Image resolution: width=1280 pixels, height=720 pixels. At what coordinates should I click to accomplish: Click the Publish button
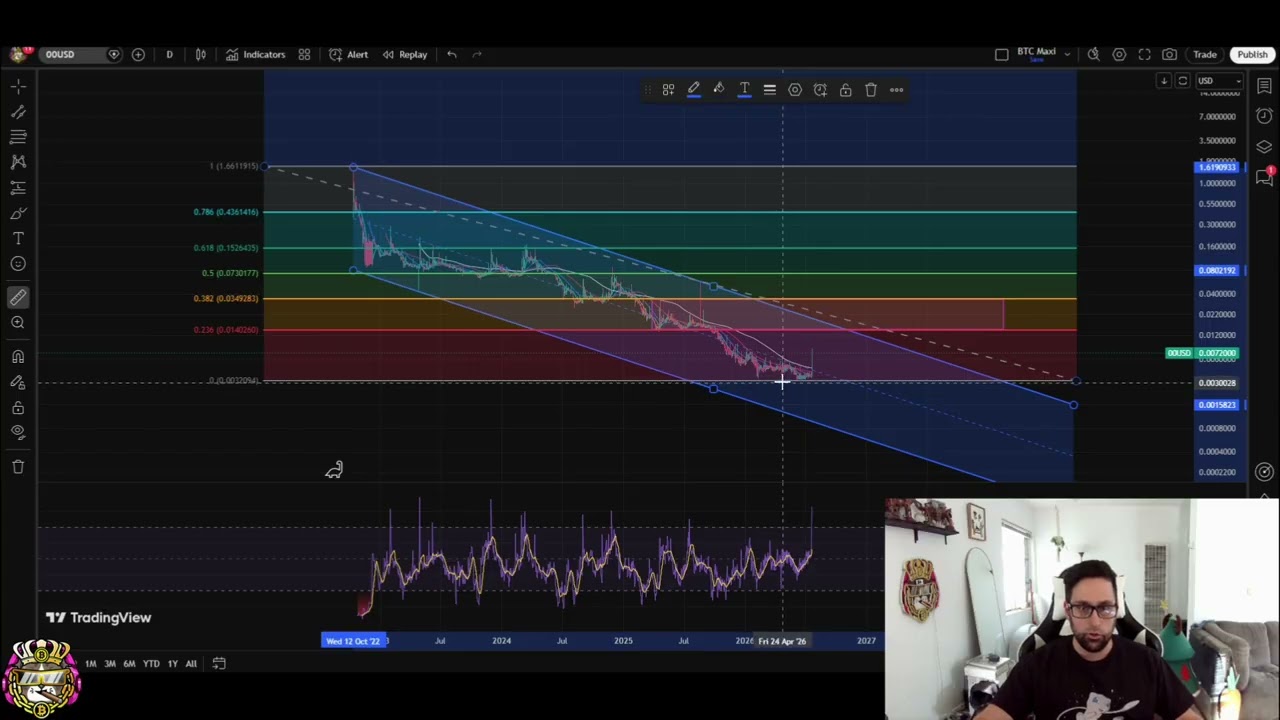coord(1252,54)
